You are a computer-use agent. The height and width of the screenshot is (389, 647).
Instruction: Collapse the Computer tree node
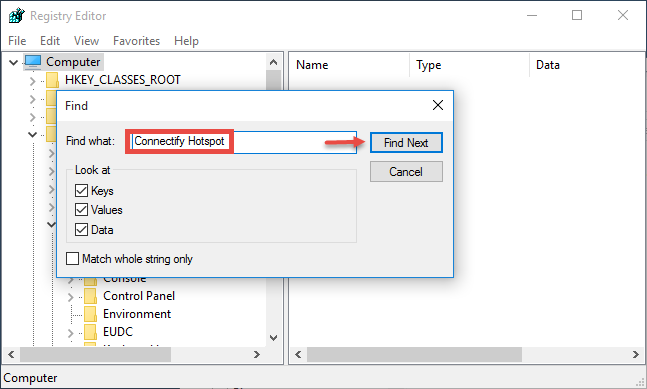click(x=14, y=62)
